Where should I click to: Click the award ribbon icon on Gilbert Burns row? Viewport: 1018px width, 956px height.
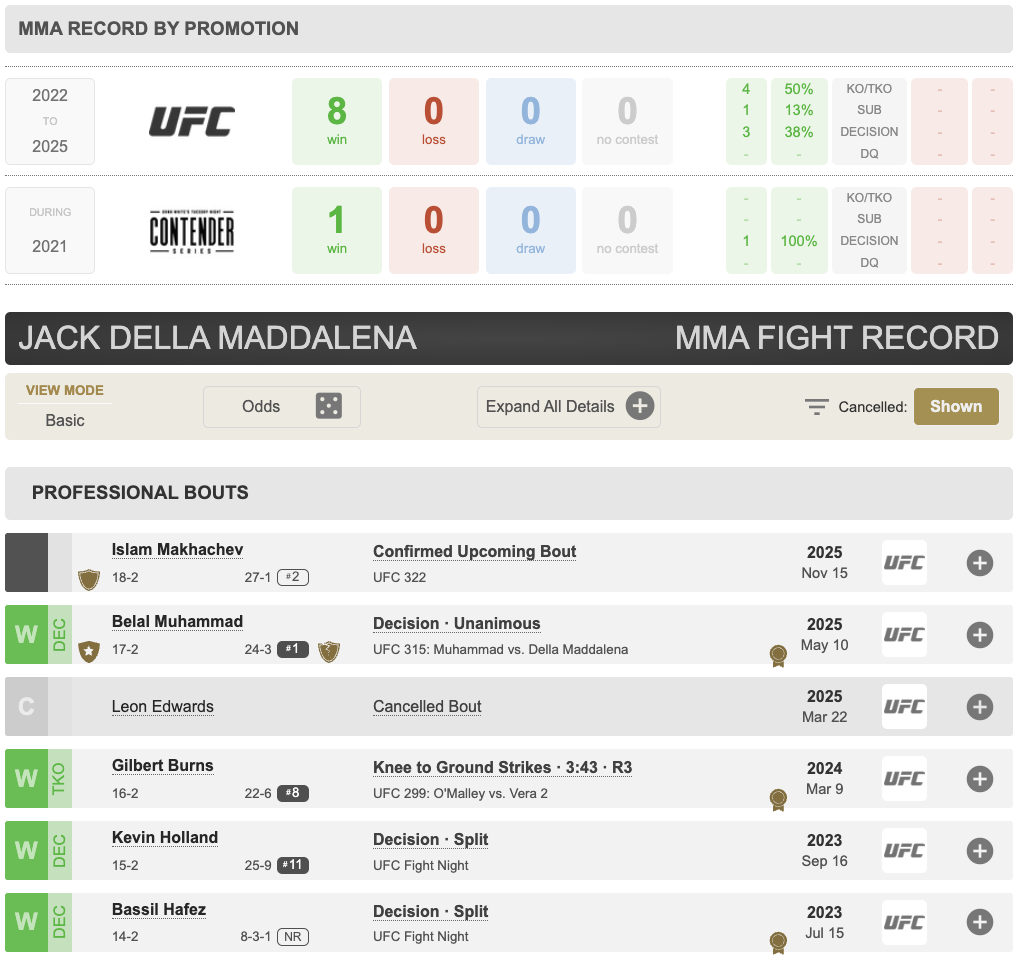[x=777, y=798]
